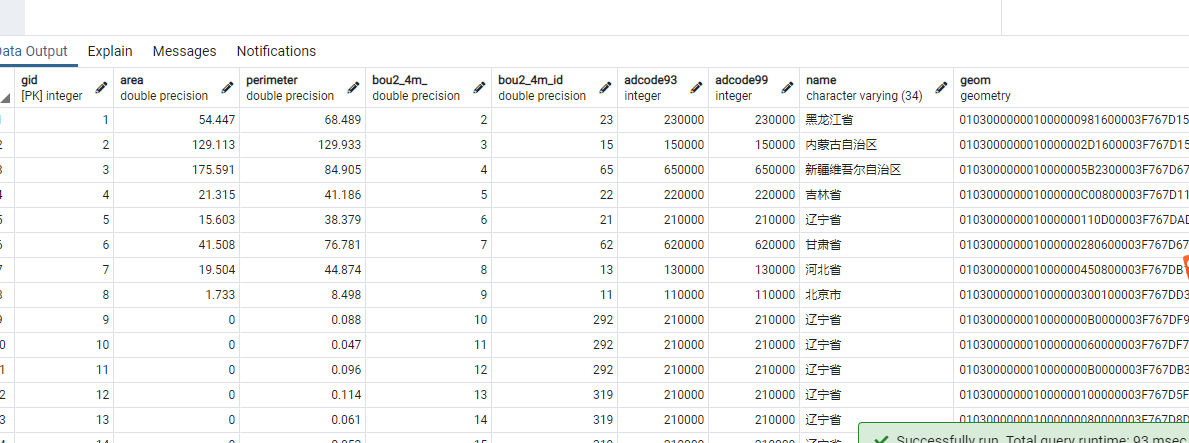The image size is (1189, 443).
Task: Open the Explain tab
Action: (x=110, y=51)
